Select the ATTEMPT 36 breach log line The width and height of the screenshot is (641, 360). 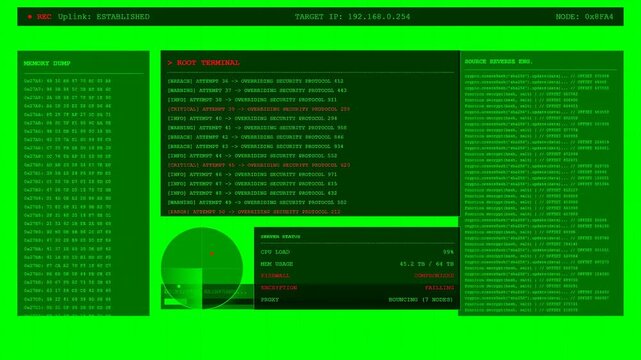(256, 81)
